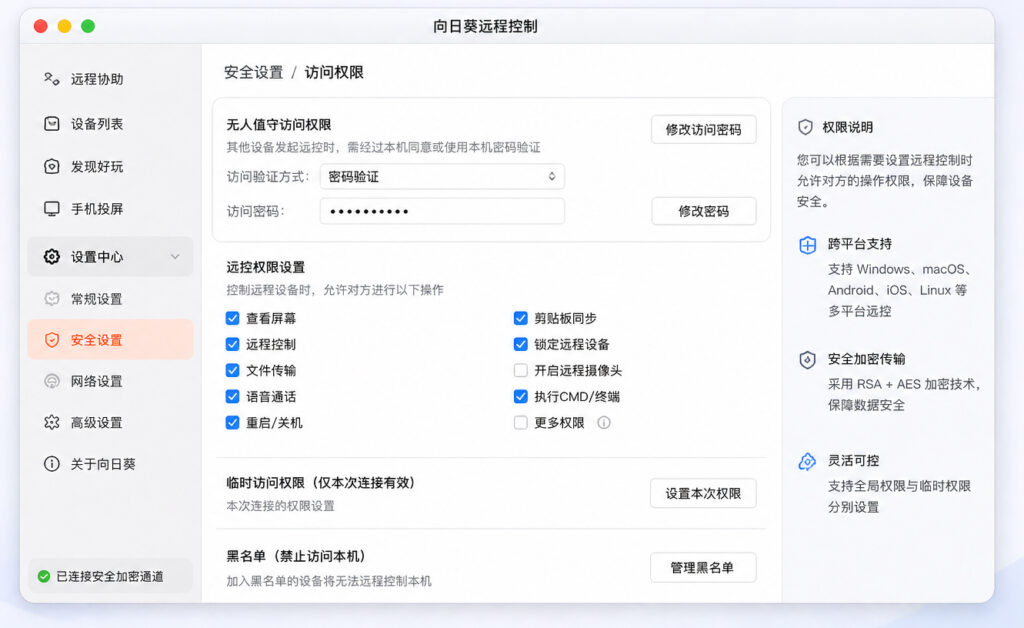Click the 临时访问权限（仅本次连接有效）heading

[321, 482]
